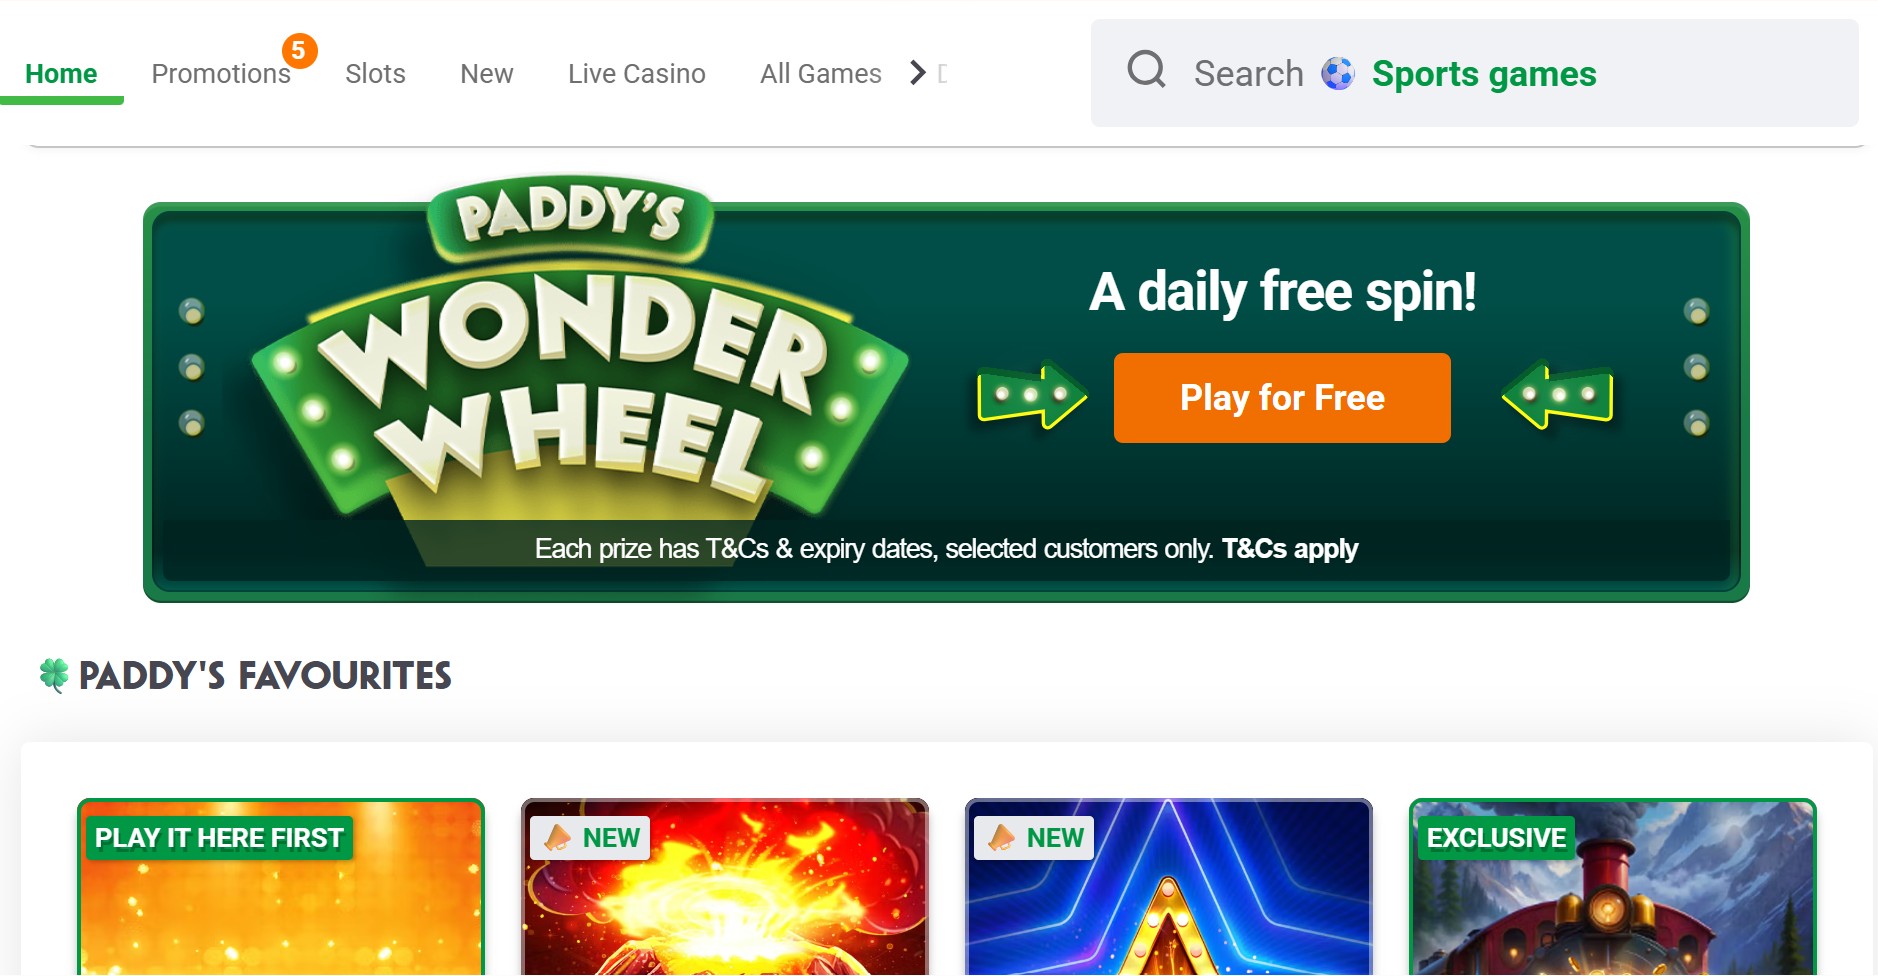Screen dimensions: 1878x976
Task: Switch to the Slots tab
Action: [375, 74]
